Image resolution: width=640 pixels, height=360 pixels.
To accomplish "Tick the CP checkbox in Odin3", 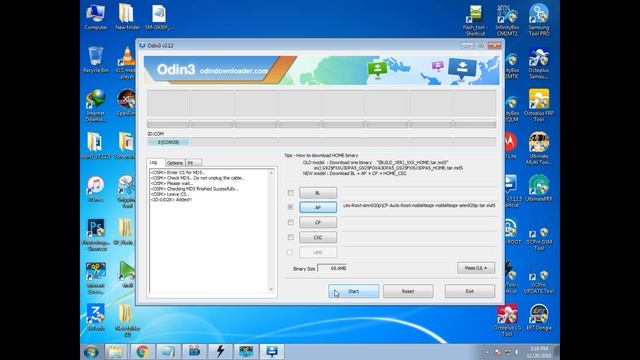I will point(291,222).
